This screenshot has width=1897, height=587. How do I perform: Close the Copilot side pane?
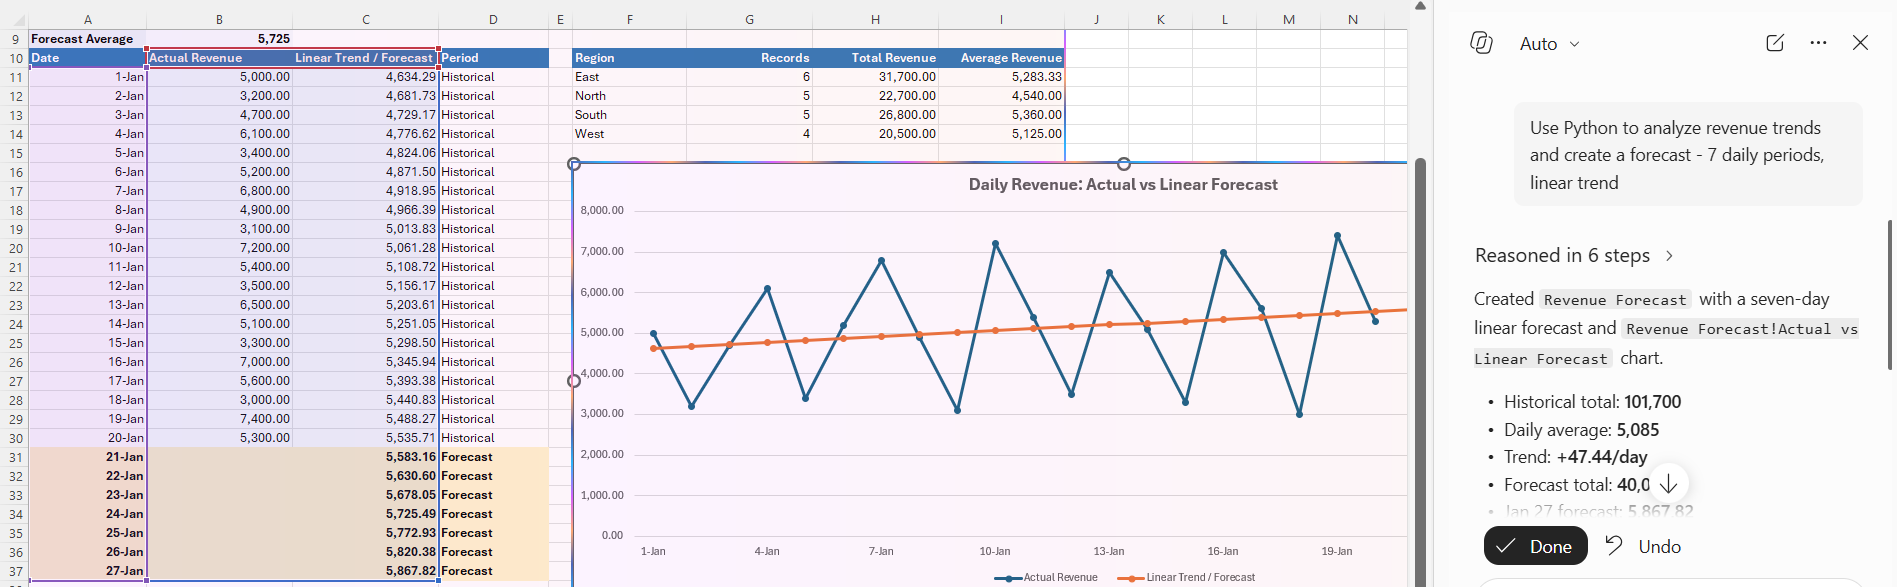point(1860,43)
